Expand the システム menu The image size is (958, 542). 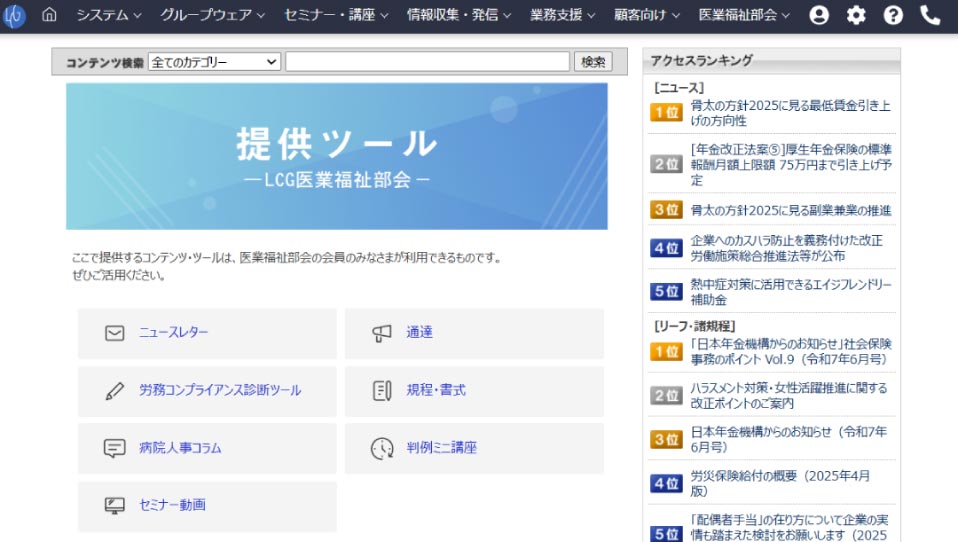click(109, 15)
